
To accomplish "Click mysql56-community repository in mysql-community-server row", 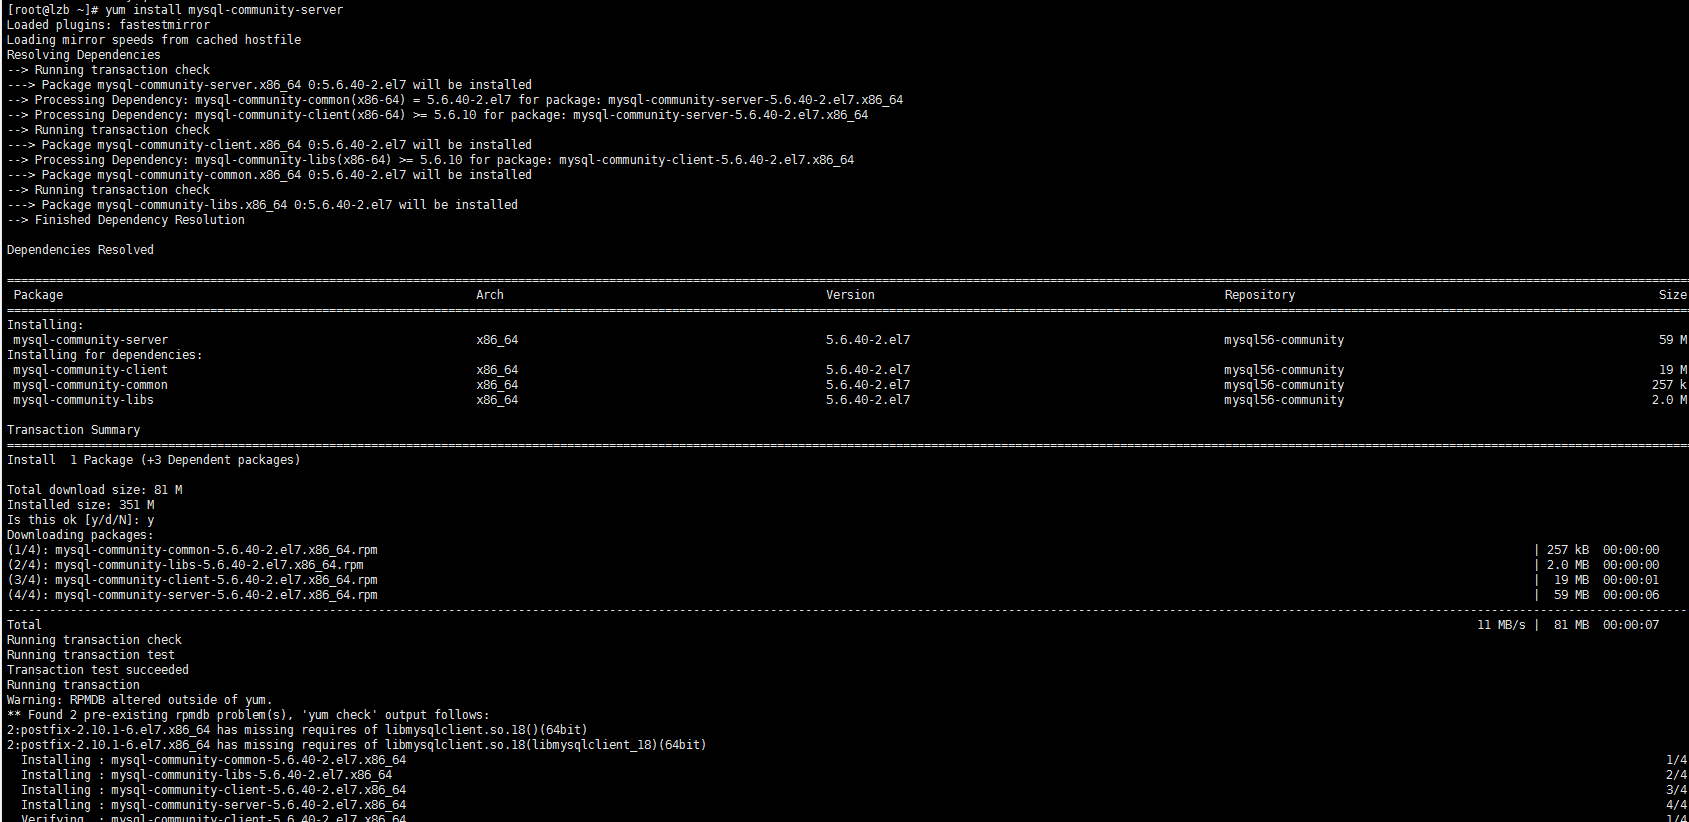I will pyautogui.click(x=1284, y=340).
